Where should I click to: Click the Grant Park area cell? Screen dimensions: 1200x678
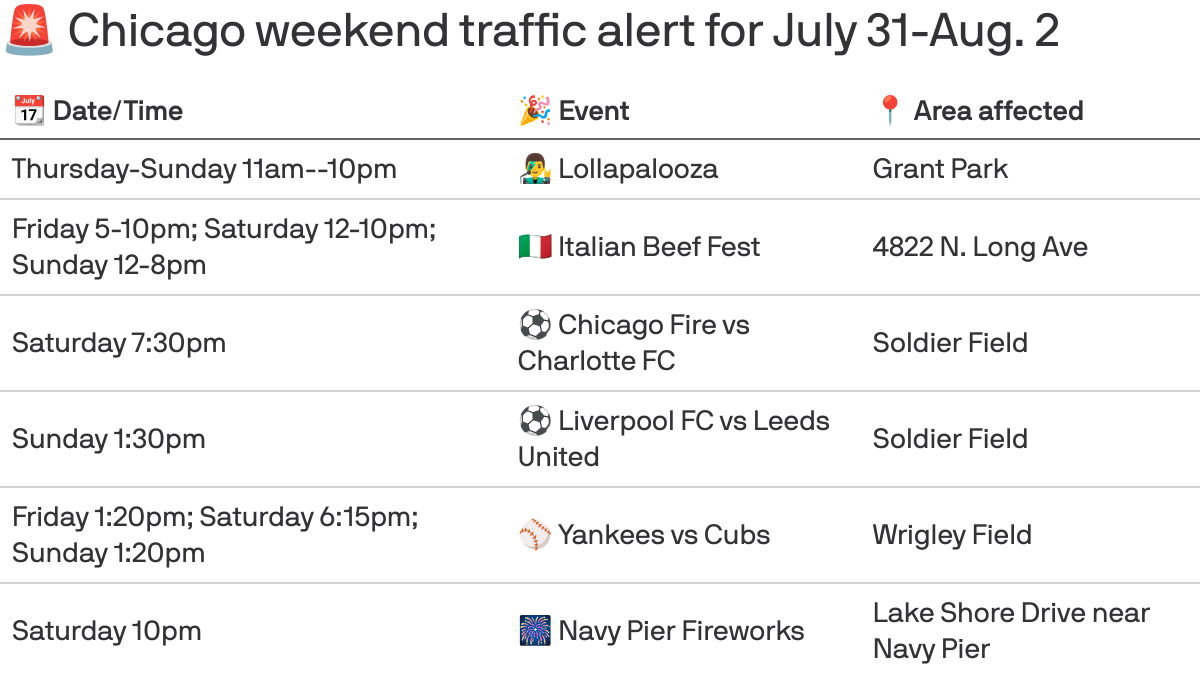click(940, 168)
